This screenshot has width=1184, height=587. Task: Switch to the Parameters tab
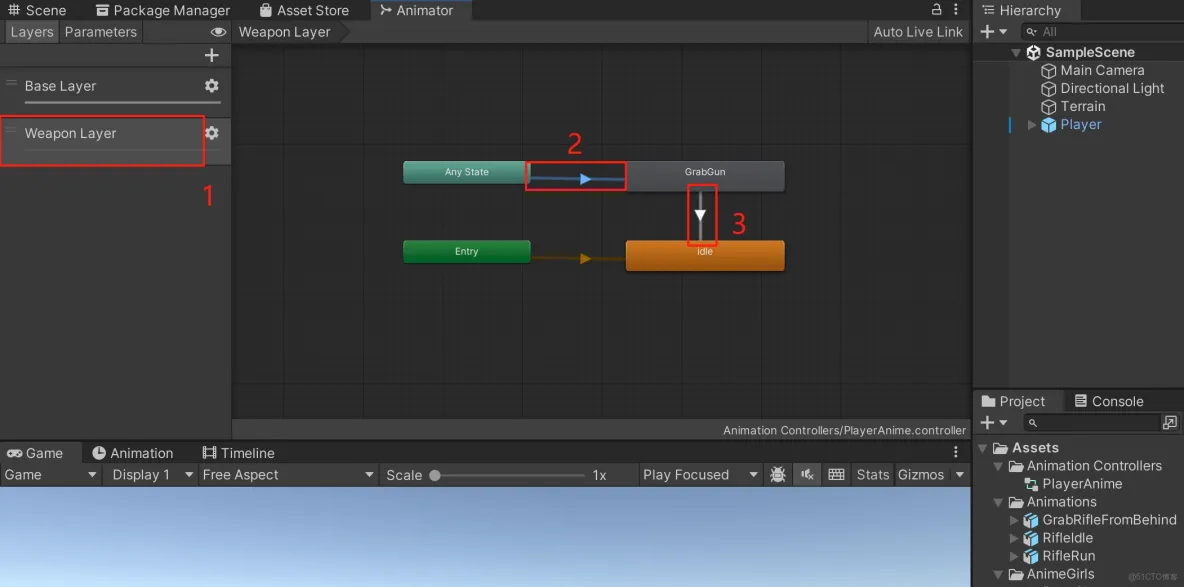point(100,32)
